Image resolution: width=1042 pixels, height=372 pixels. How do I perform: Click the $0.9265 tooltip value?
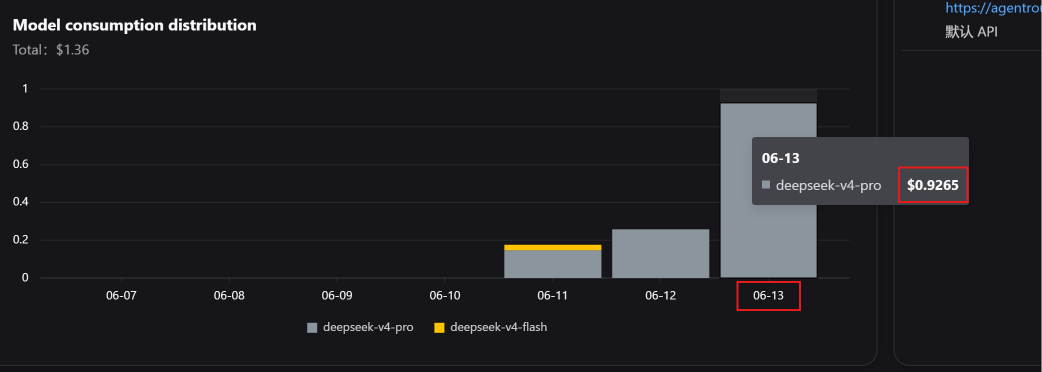(x=933, y=185)
